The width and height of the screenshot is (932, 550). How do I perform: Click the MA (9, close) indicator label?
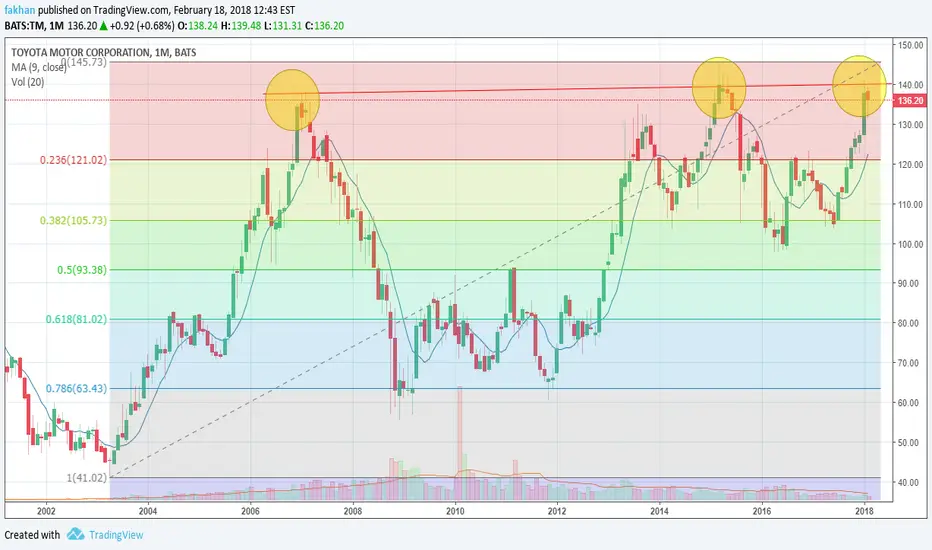[39, 67]
